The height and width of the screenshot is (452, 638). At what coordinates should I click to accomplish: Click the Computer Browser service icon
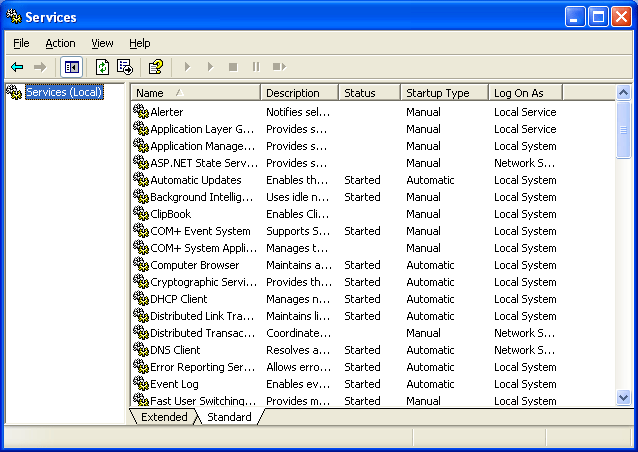(x=141, y=265)
